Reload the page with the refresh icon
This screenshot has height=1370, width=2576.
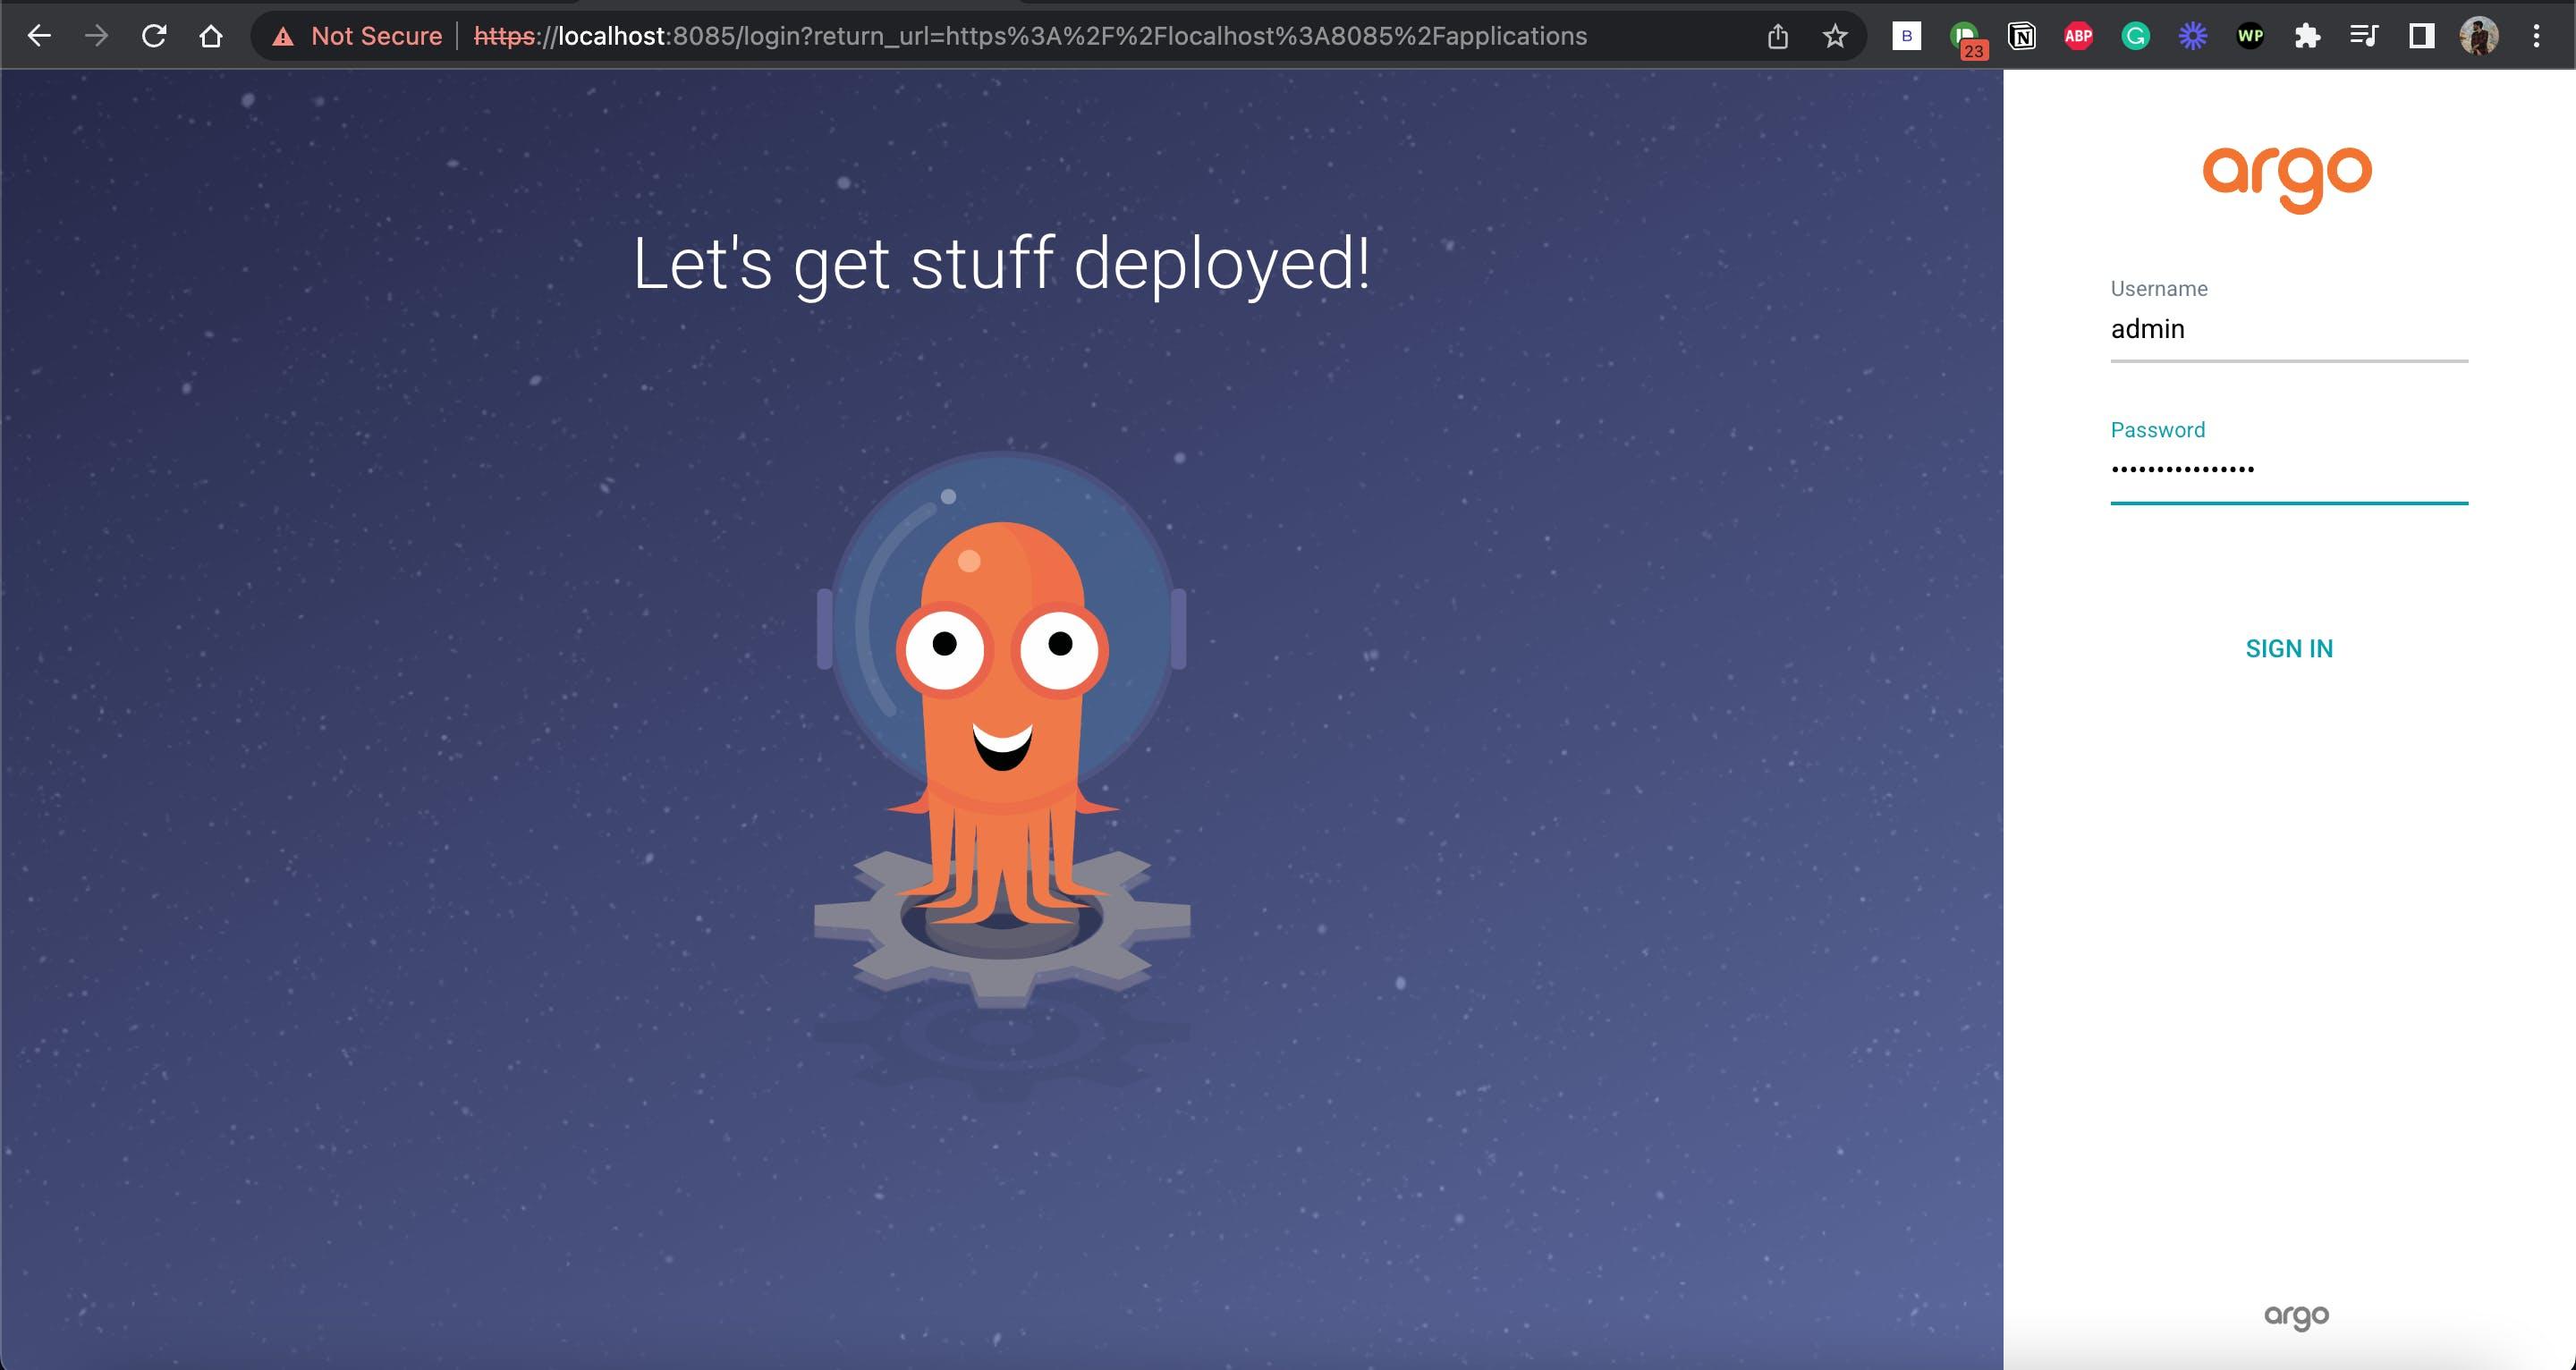pyautogui.click(x=154, y=35)
